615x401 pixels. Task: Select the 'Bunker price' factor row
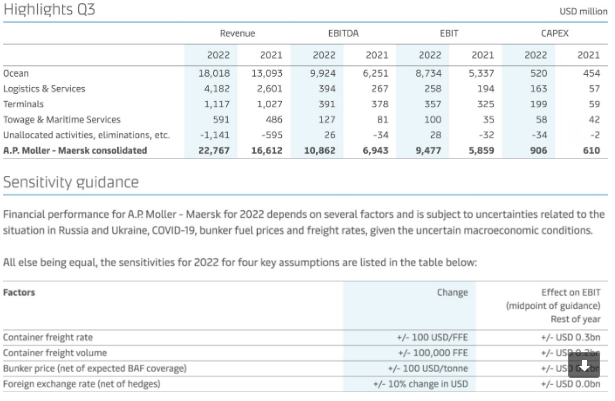click(x=305, y=368)
